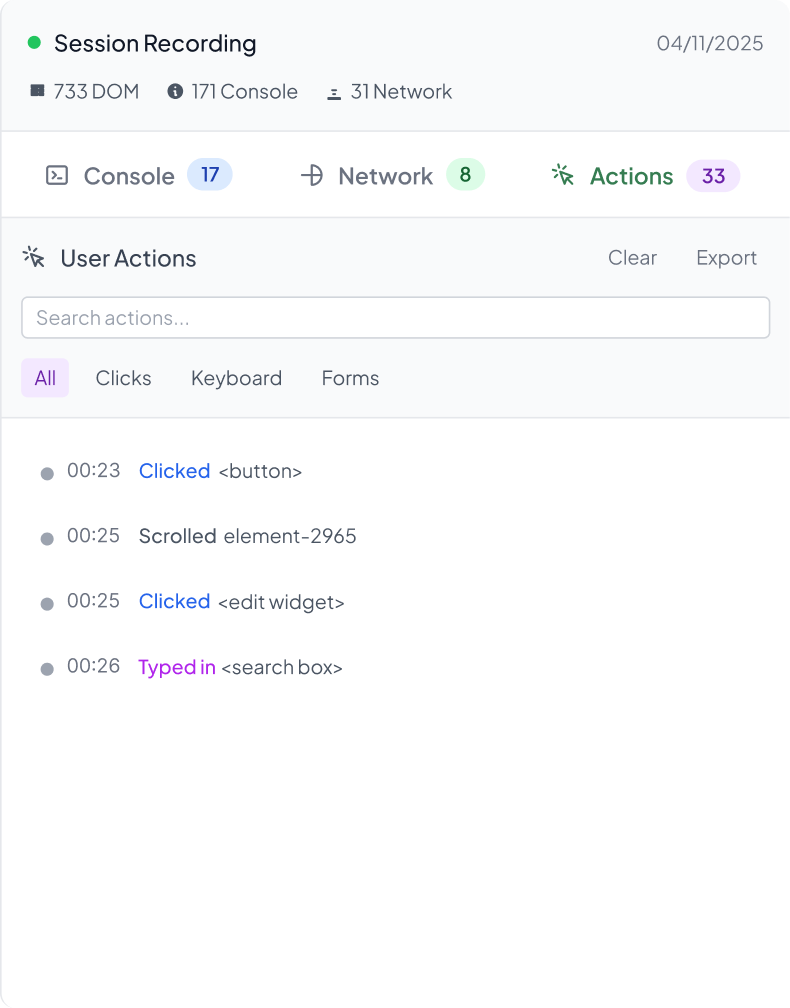The height and width of the screenshot is (1008, 790).
Task: Filter actions by Forms
Action: coord(350,378)
